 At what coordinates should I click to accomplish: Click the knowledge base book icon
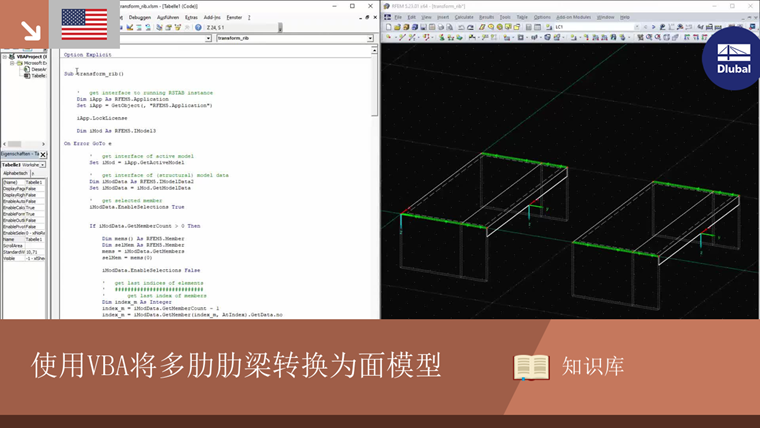pos(531,367)
